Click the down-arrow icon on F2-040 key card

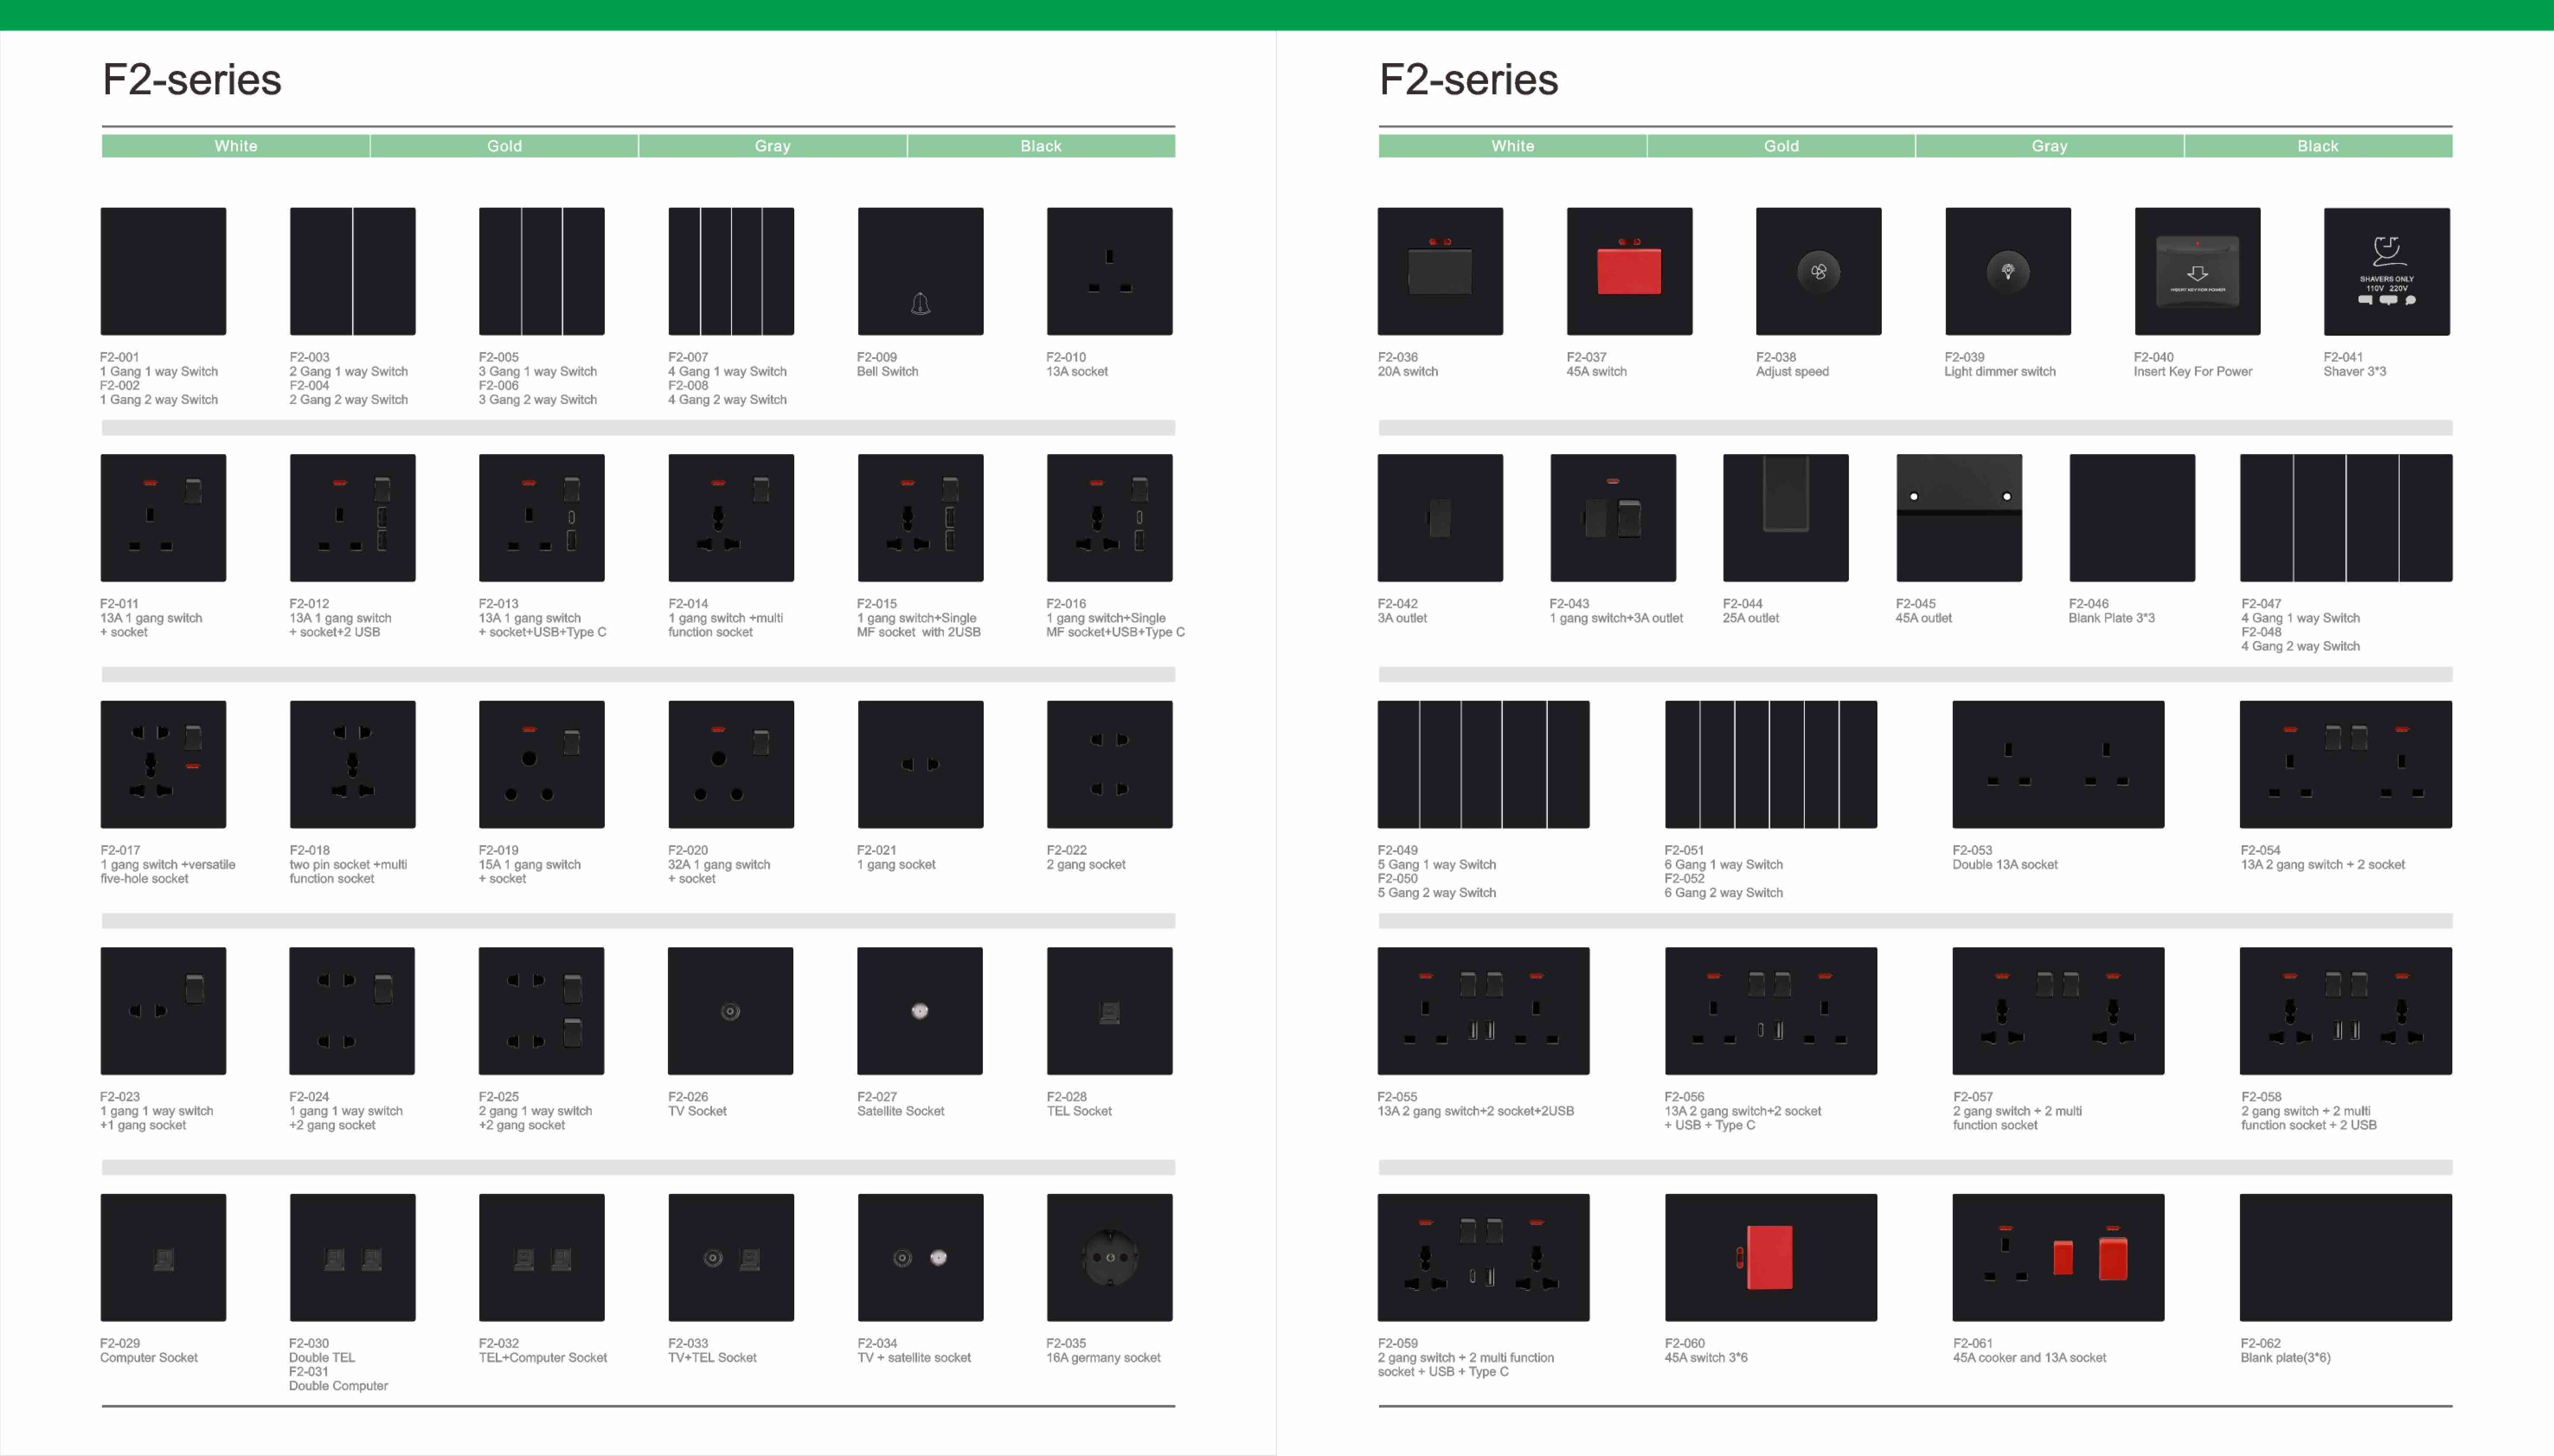pyautogui.click(x=2197, y=273)
